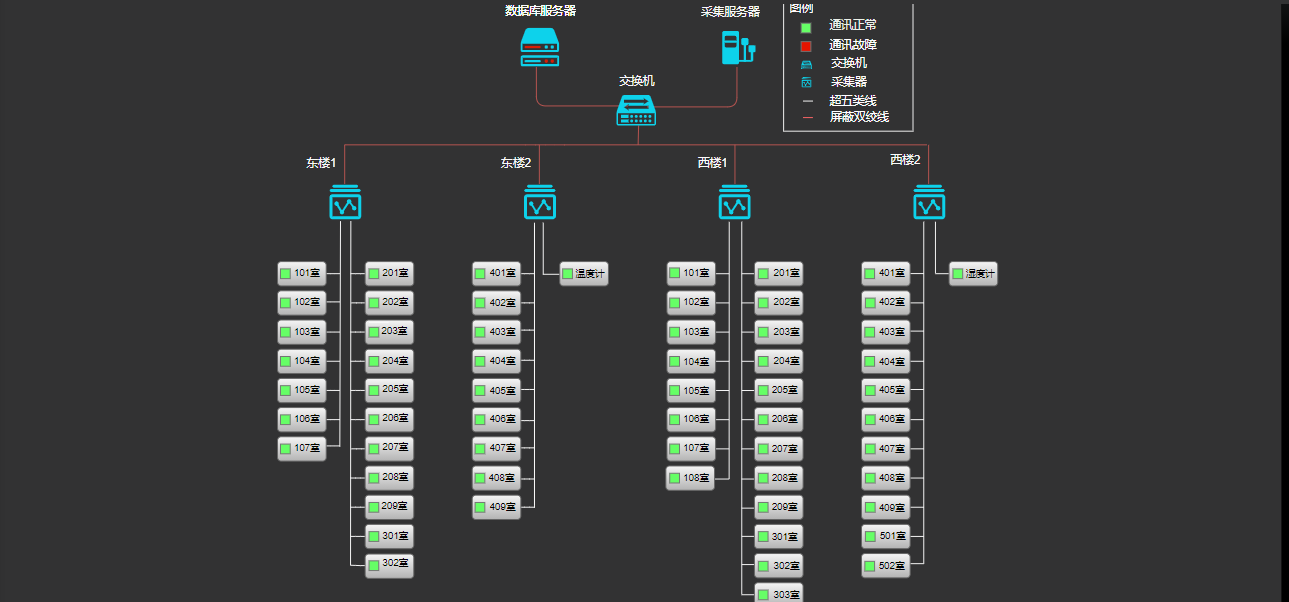Image resolution: width=1289 pixels, height=602 pixels.
Task: Open the 东楼2 collector icon
Action: coord(540,202)
